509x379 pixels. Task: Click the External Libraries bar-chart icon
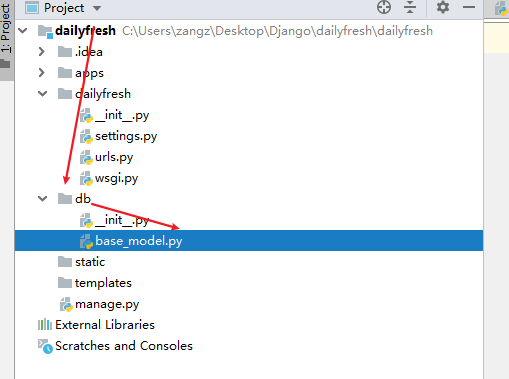(x=45, y=325)
